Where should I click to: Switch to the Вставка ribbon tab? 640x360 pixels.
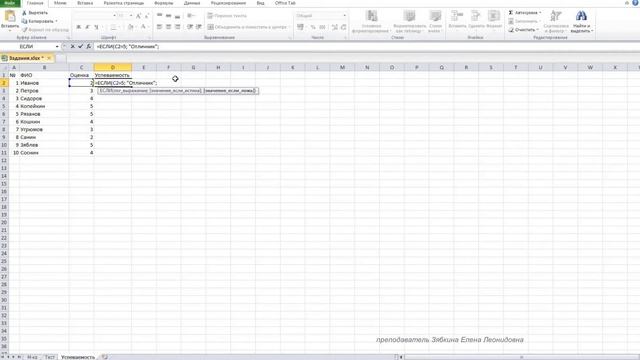(x=85, y=3)
